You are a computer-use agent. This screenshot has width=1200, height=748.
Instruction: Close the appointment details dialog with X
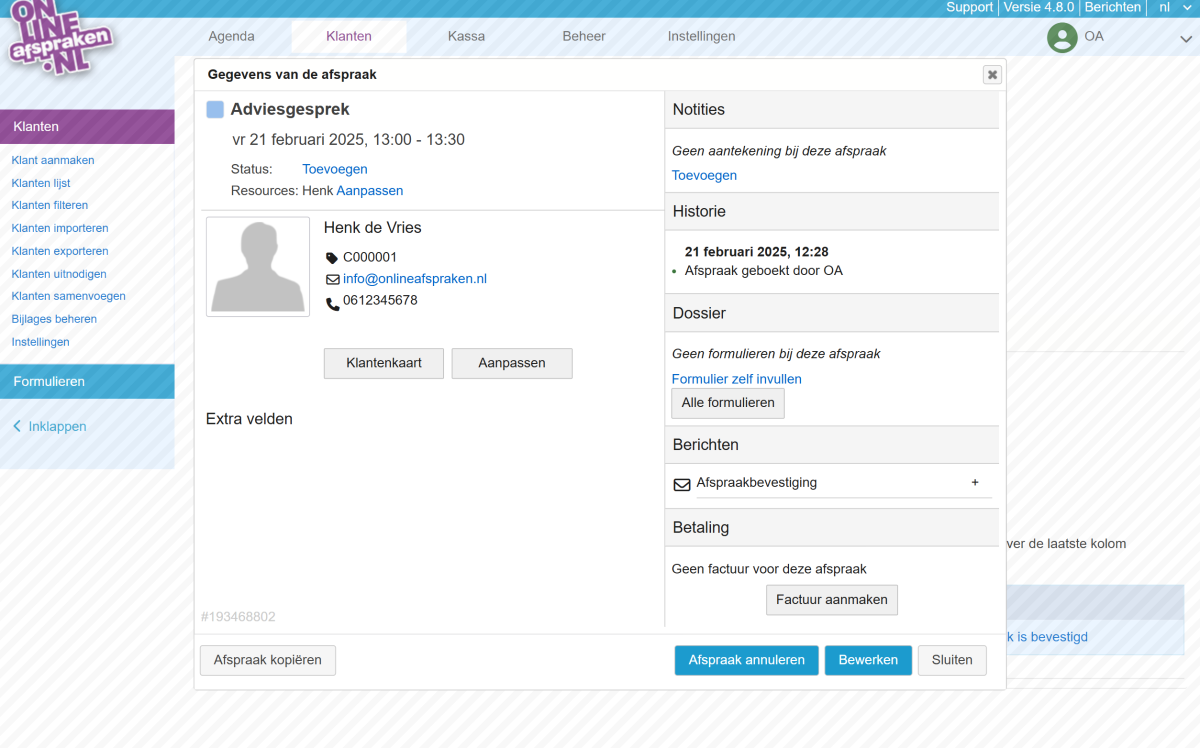(x=991, y=75)
